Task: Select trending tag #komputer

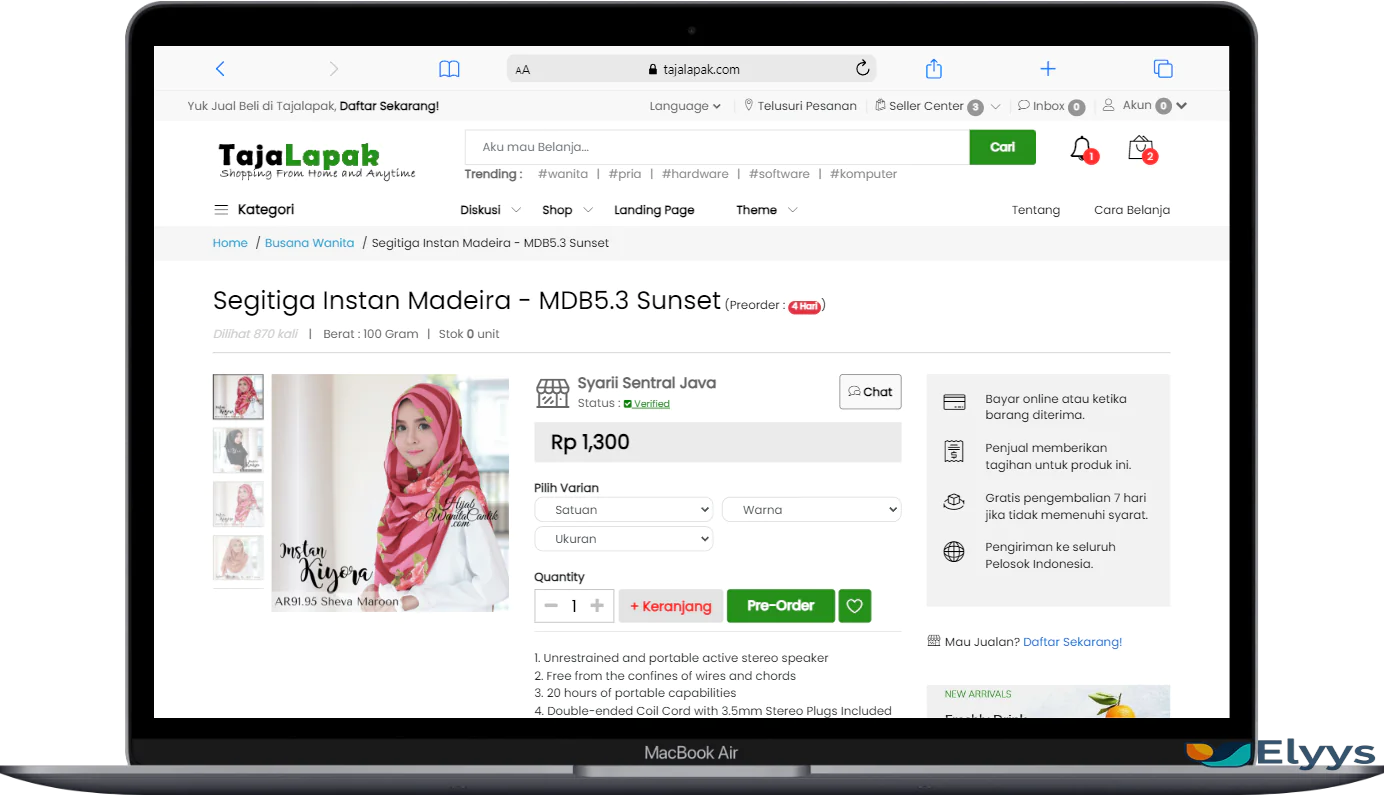Action: click(863, 174)
